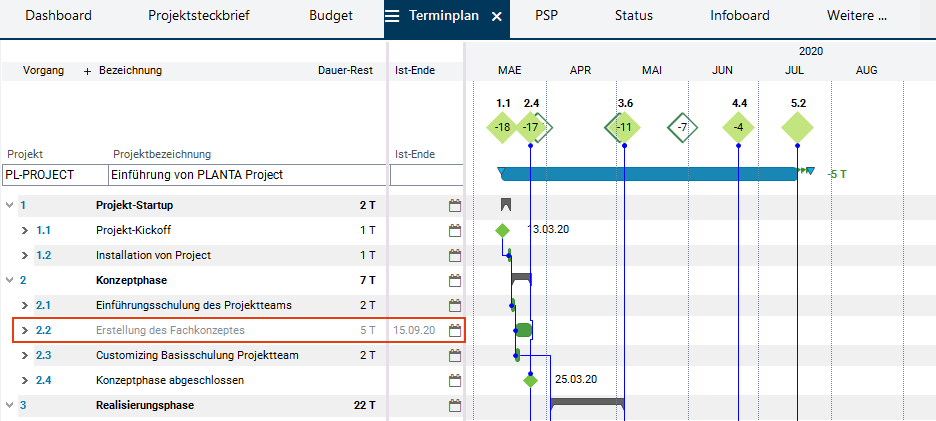Switch to the PSP tab
The height and width of the screenshot is (421, 936).
click(x=546, y=16)
